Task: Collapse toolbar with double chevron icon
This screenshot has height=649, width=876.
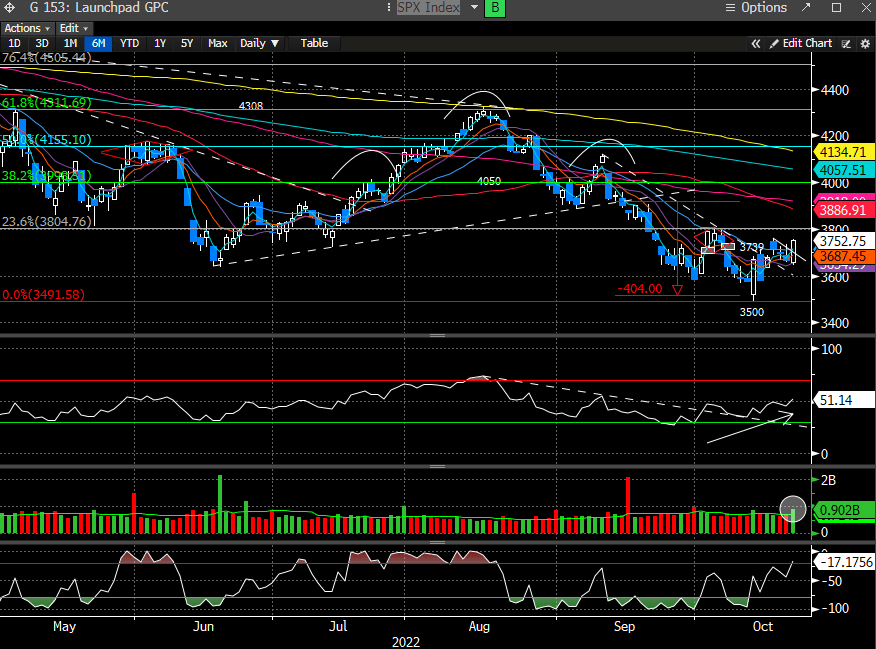Action: point(755,44)
